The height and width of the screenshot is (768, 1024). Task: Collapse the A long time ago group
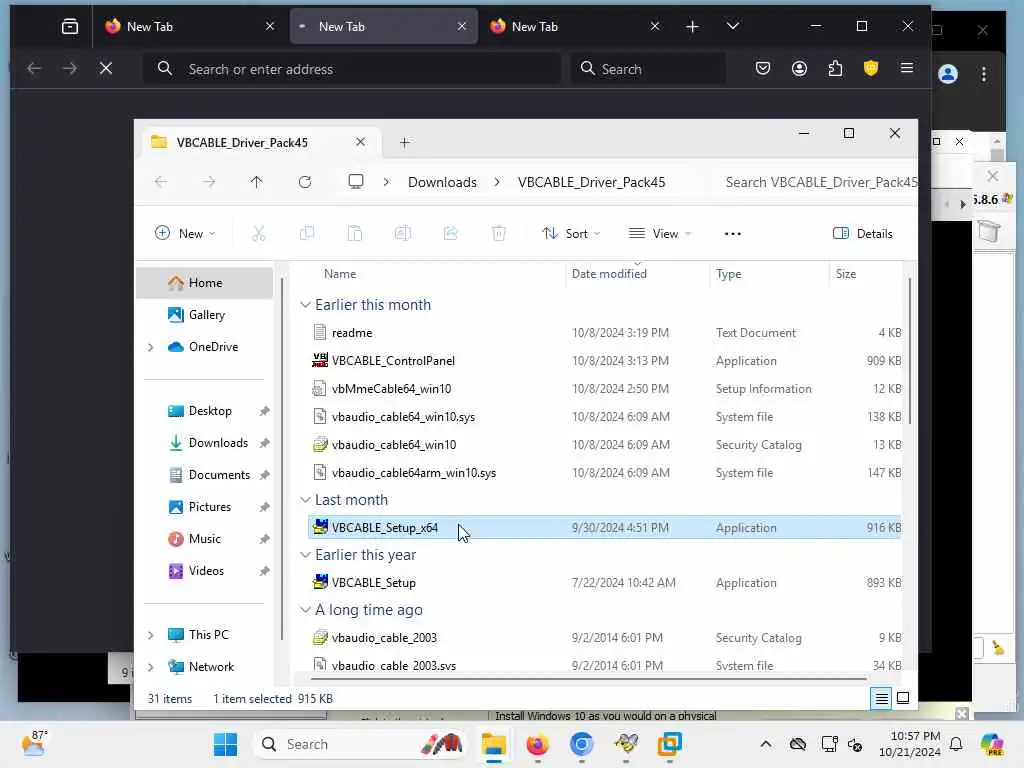pos(305,609)
